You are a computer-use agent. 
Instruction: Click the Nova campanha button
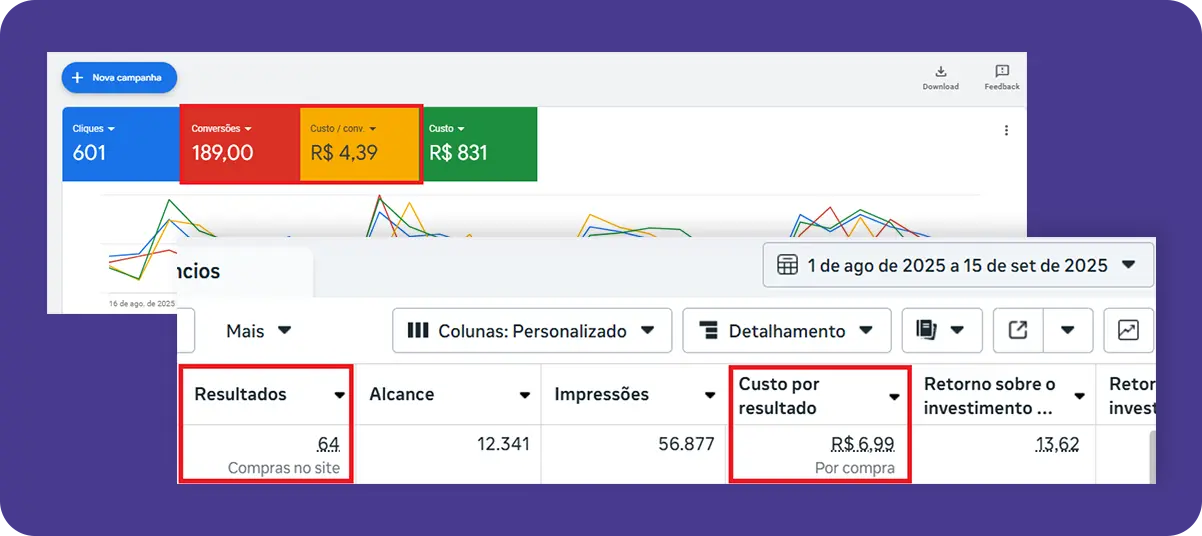coord(119,78)
